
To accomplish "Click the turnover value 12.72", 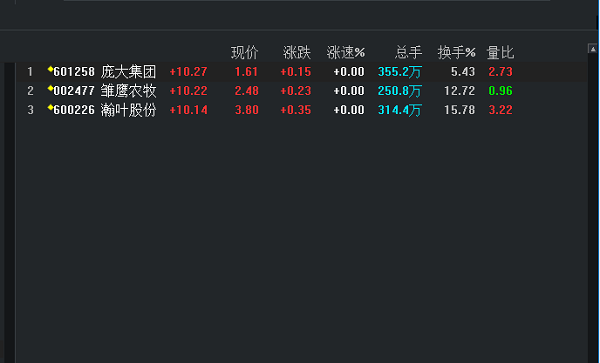I will coord(460,91).
